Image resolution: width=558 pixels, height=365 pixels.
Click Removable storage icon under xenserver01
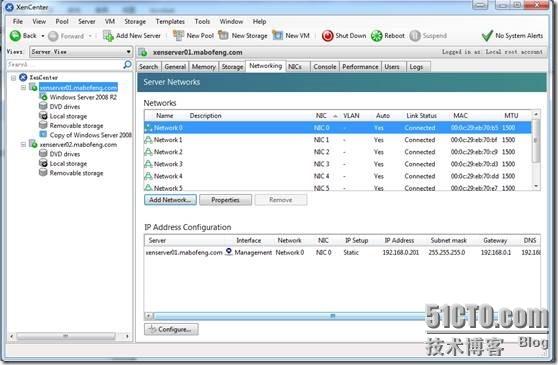(43, 125)
